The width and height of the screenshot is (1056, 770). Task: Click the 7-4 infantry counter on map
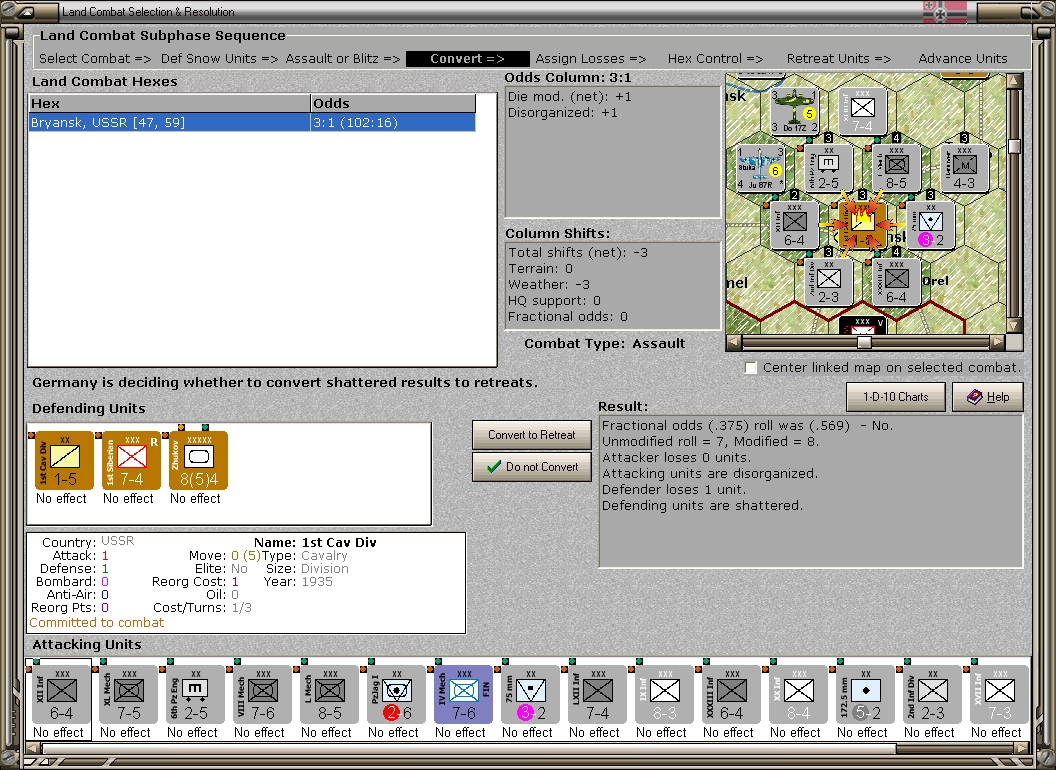point(863,110)
